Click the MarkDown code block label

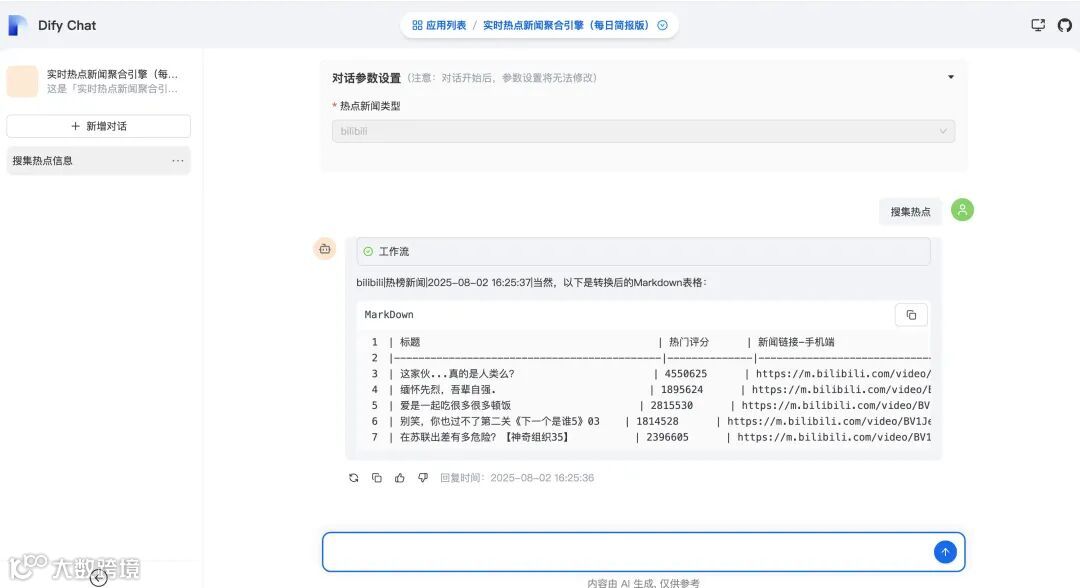(389, 315)
